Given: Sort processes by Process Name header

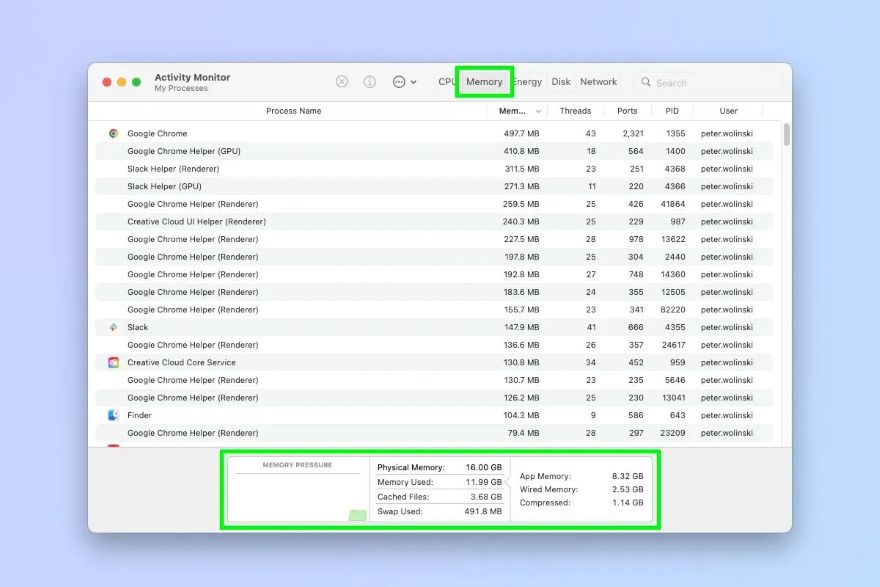Looking at the screenshot, I should pos(293,111).
